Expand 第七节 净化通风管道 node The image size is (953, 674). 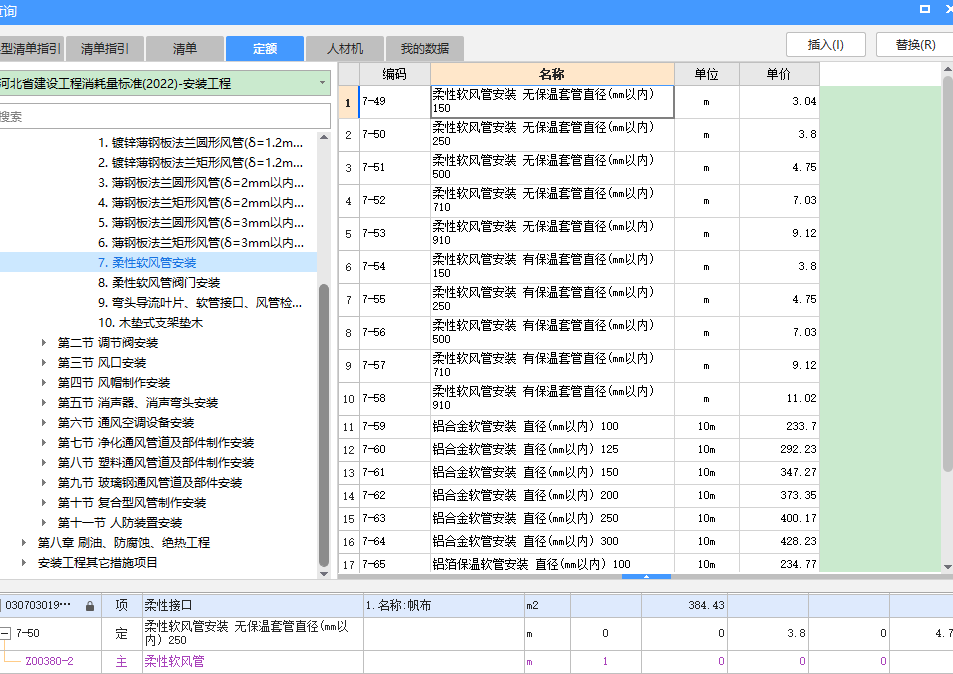click(x=44, y=443)
